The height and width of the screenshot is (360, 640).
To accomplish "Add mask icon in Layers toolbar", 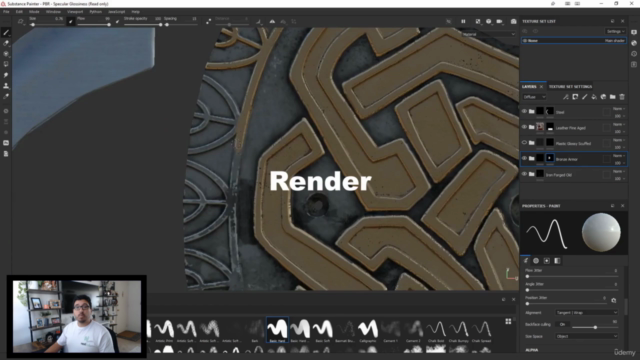I will pyautogui.click(x=575, y=97).
